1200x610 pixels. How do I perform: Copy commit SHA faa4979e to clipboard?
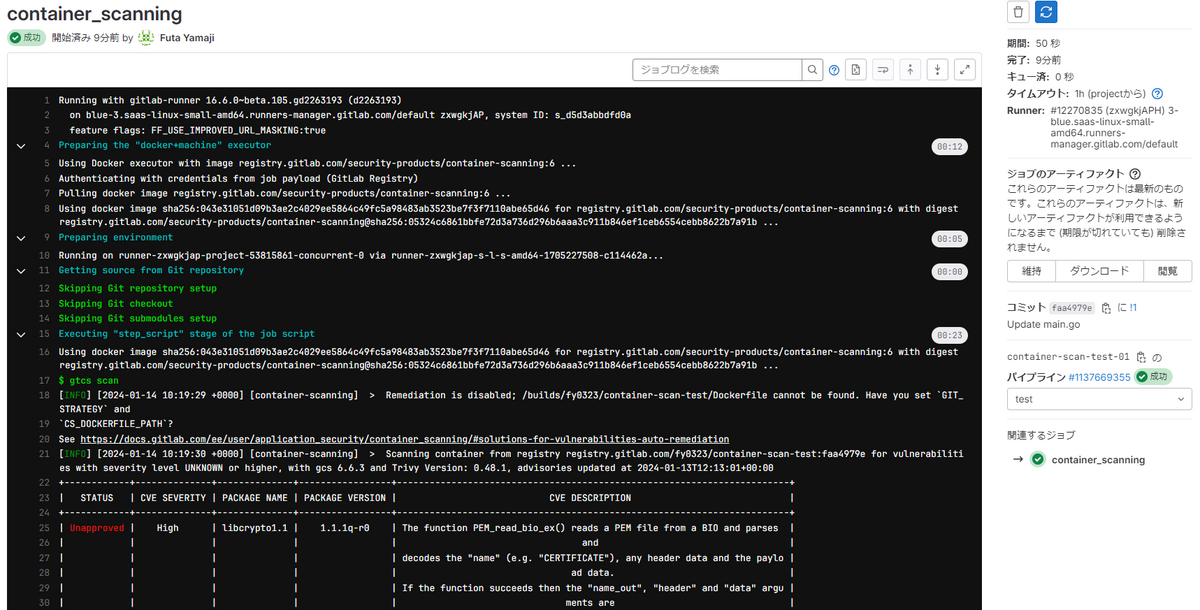(x=1108, y=309)
